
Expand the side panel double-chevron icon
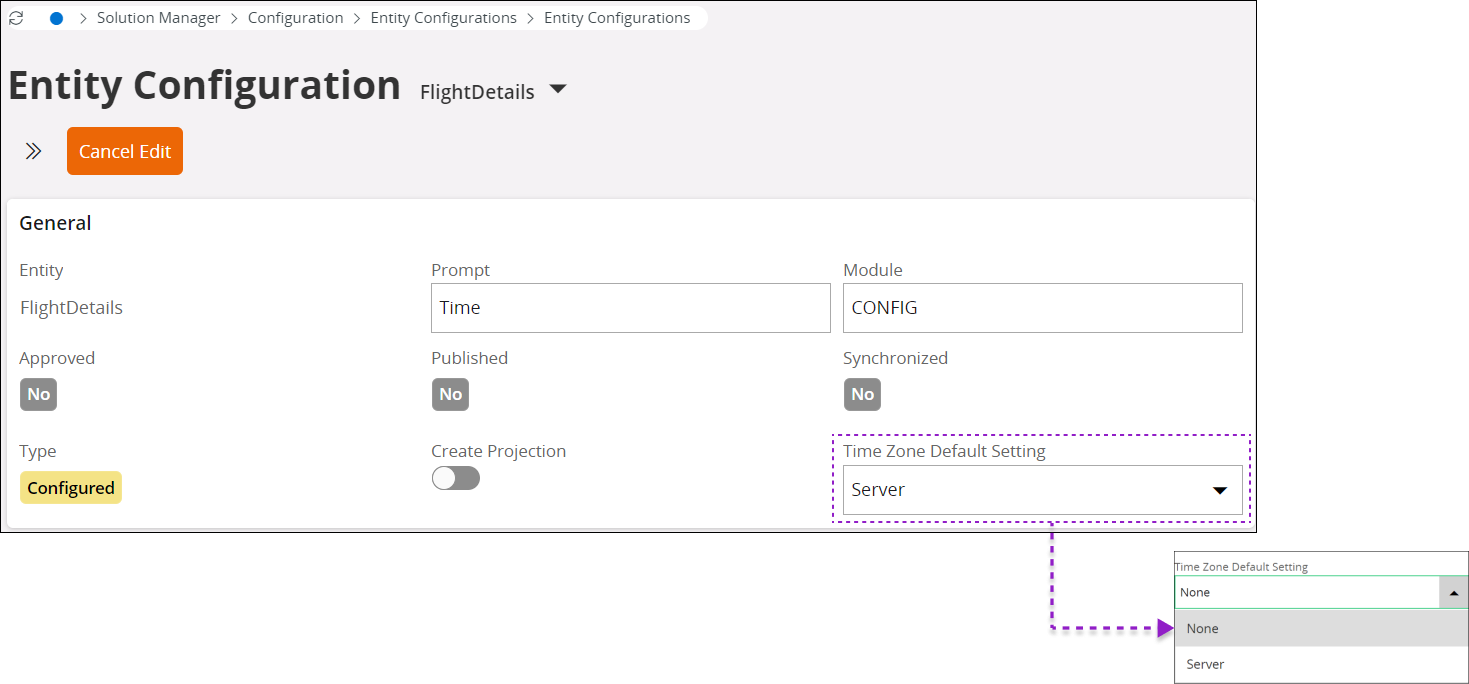(x=34, y=151)
